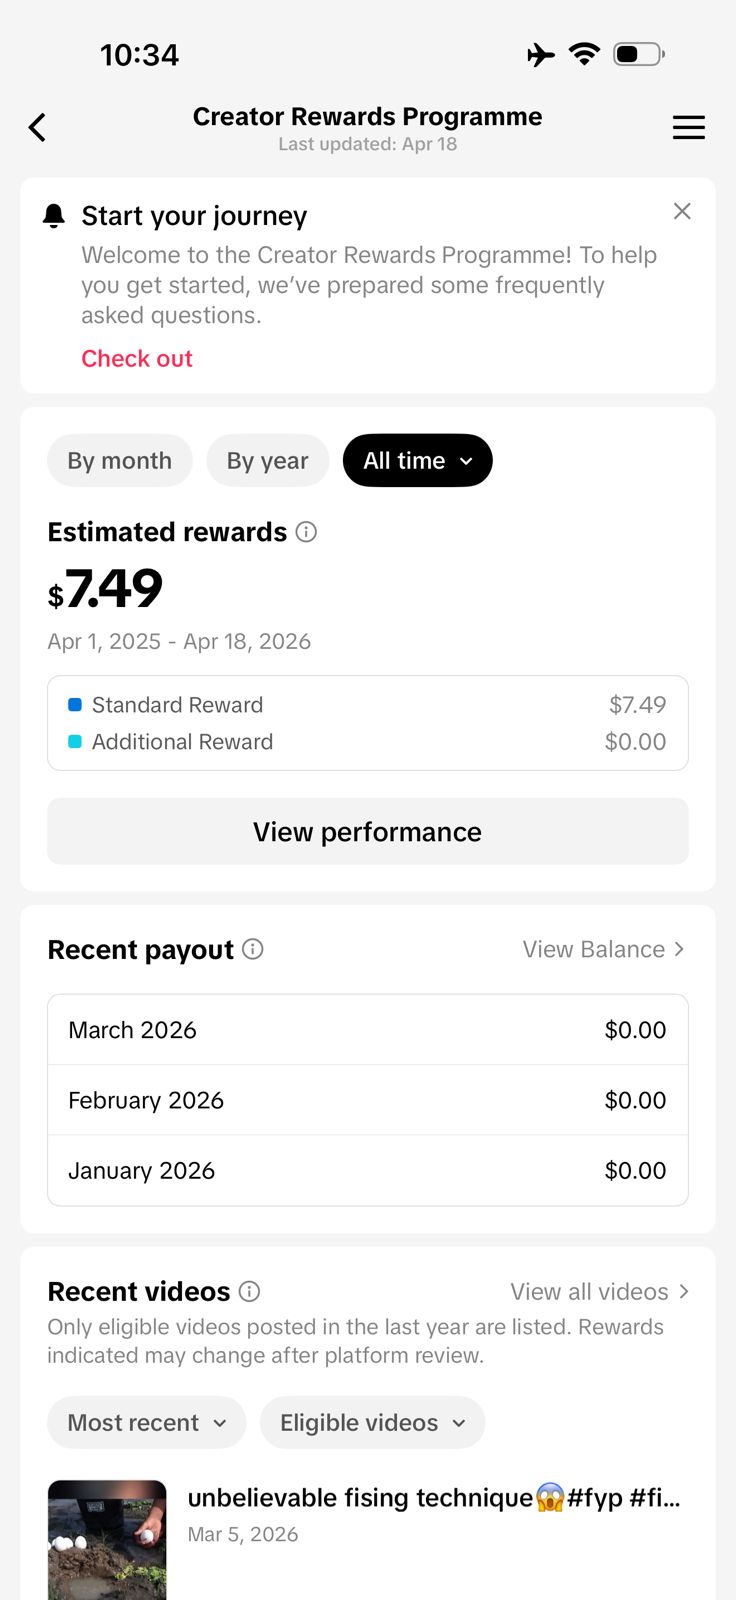Tap the bell notification icon
The width and height of the screenshot is (736, 1600).
pos(54,216)
